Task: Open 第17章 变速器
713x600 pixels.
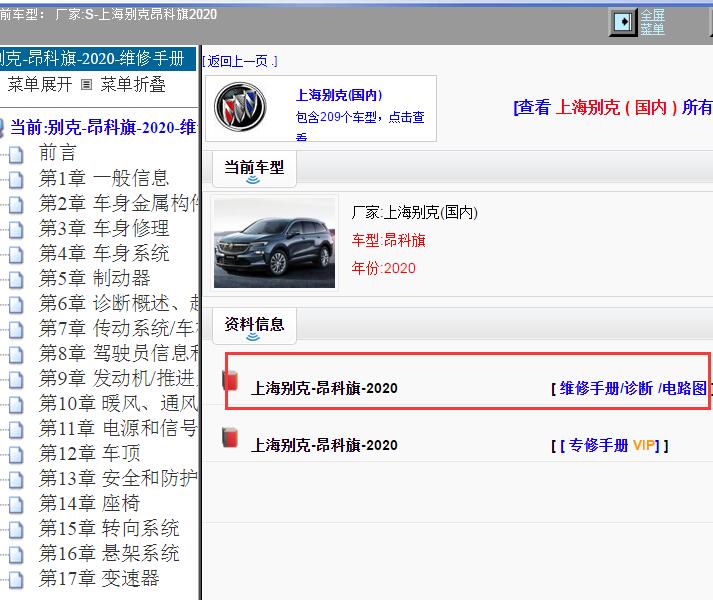Action: tap(99, 578)
